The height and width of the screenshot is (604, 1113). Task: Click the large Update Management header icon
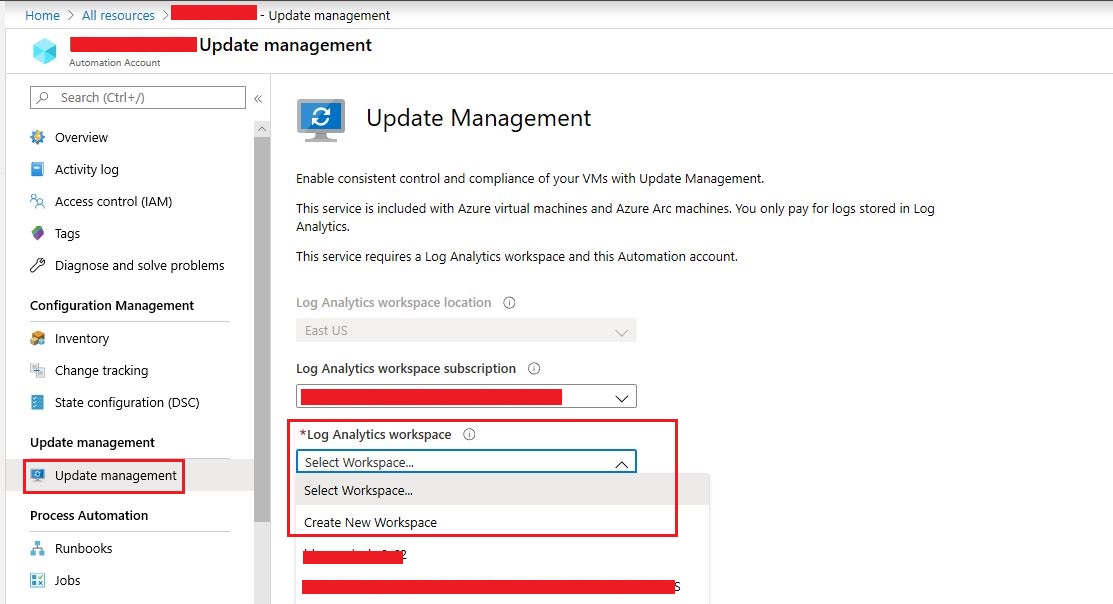(x=321, y=120)
